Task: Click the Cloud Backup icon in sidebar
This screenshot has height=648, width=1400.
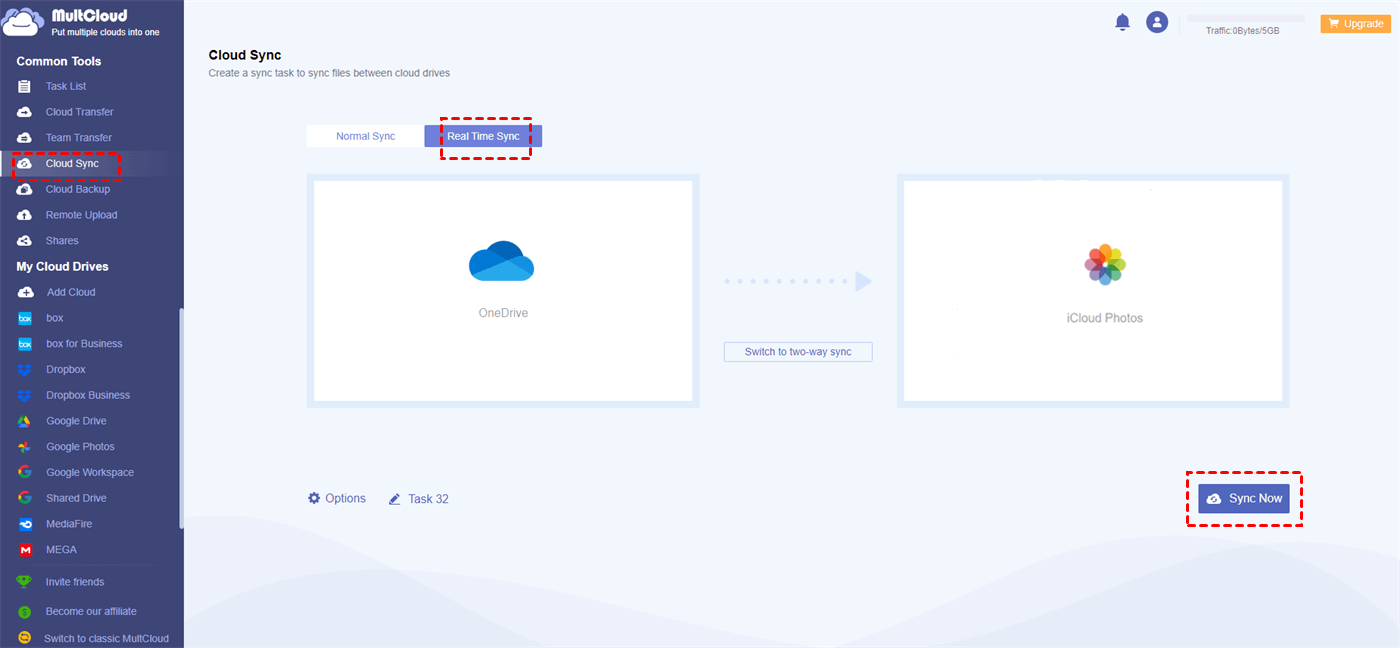Action: [25, 189]
